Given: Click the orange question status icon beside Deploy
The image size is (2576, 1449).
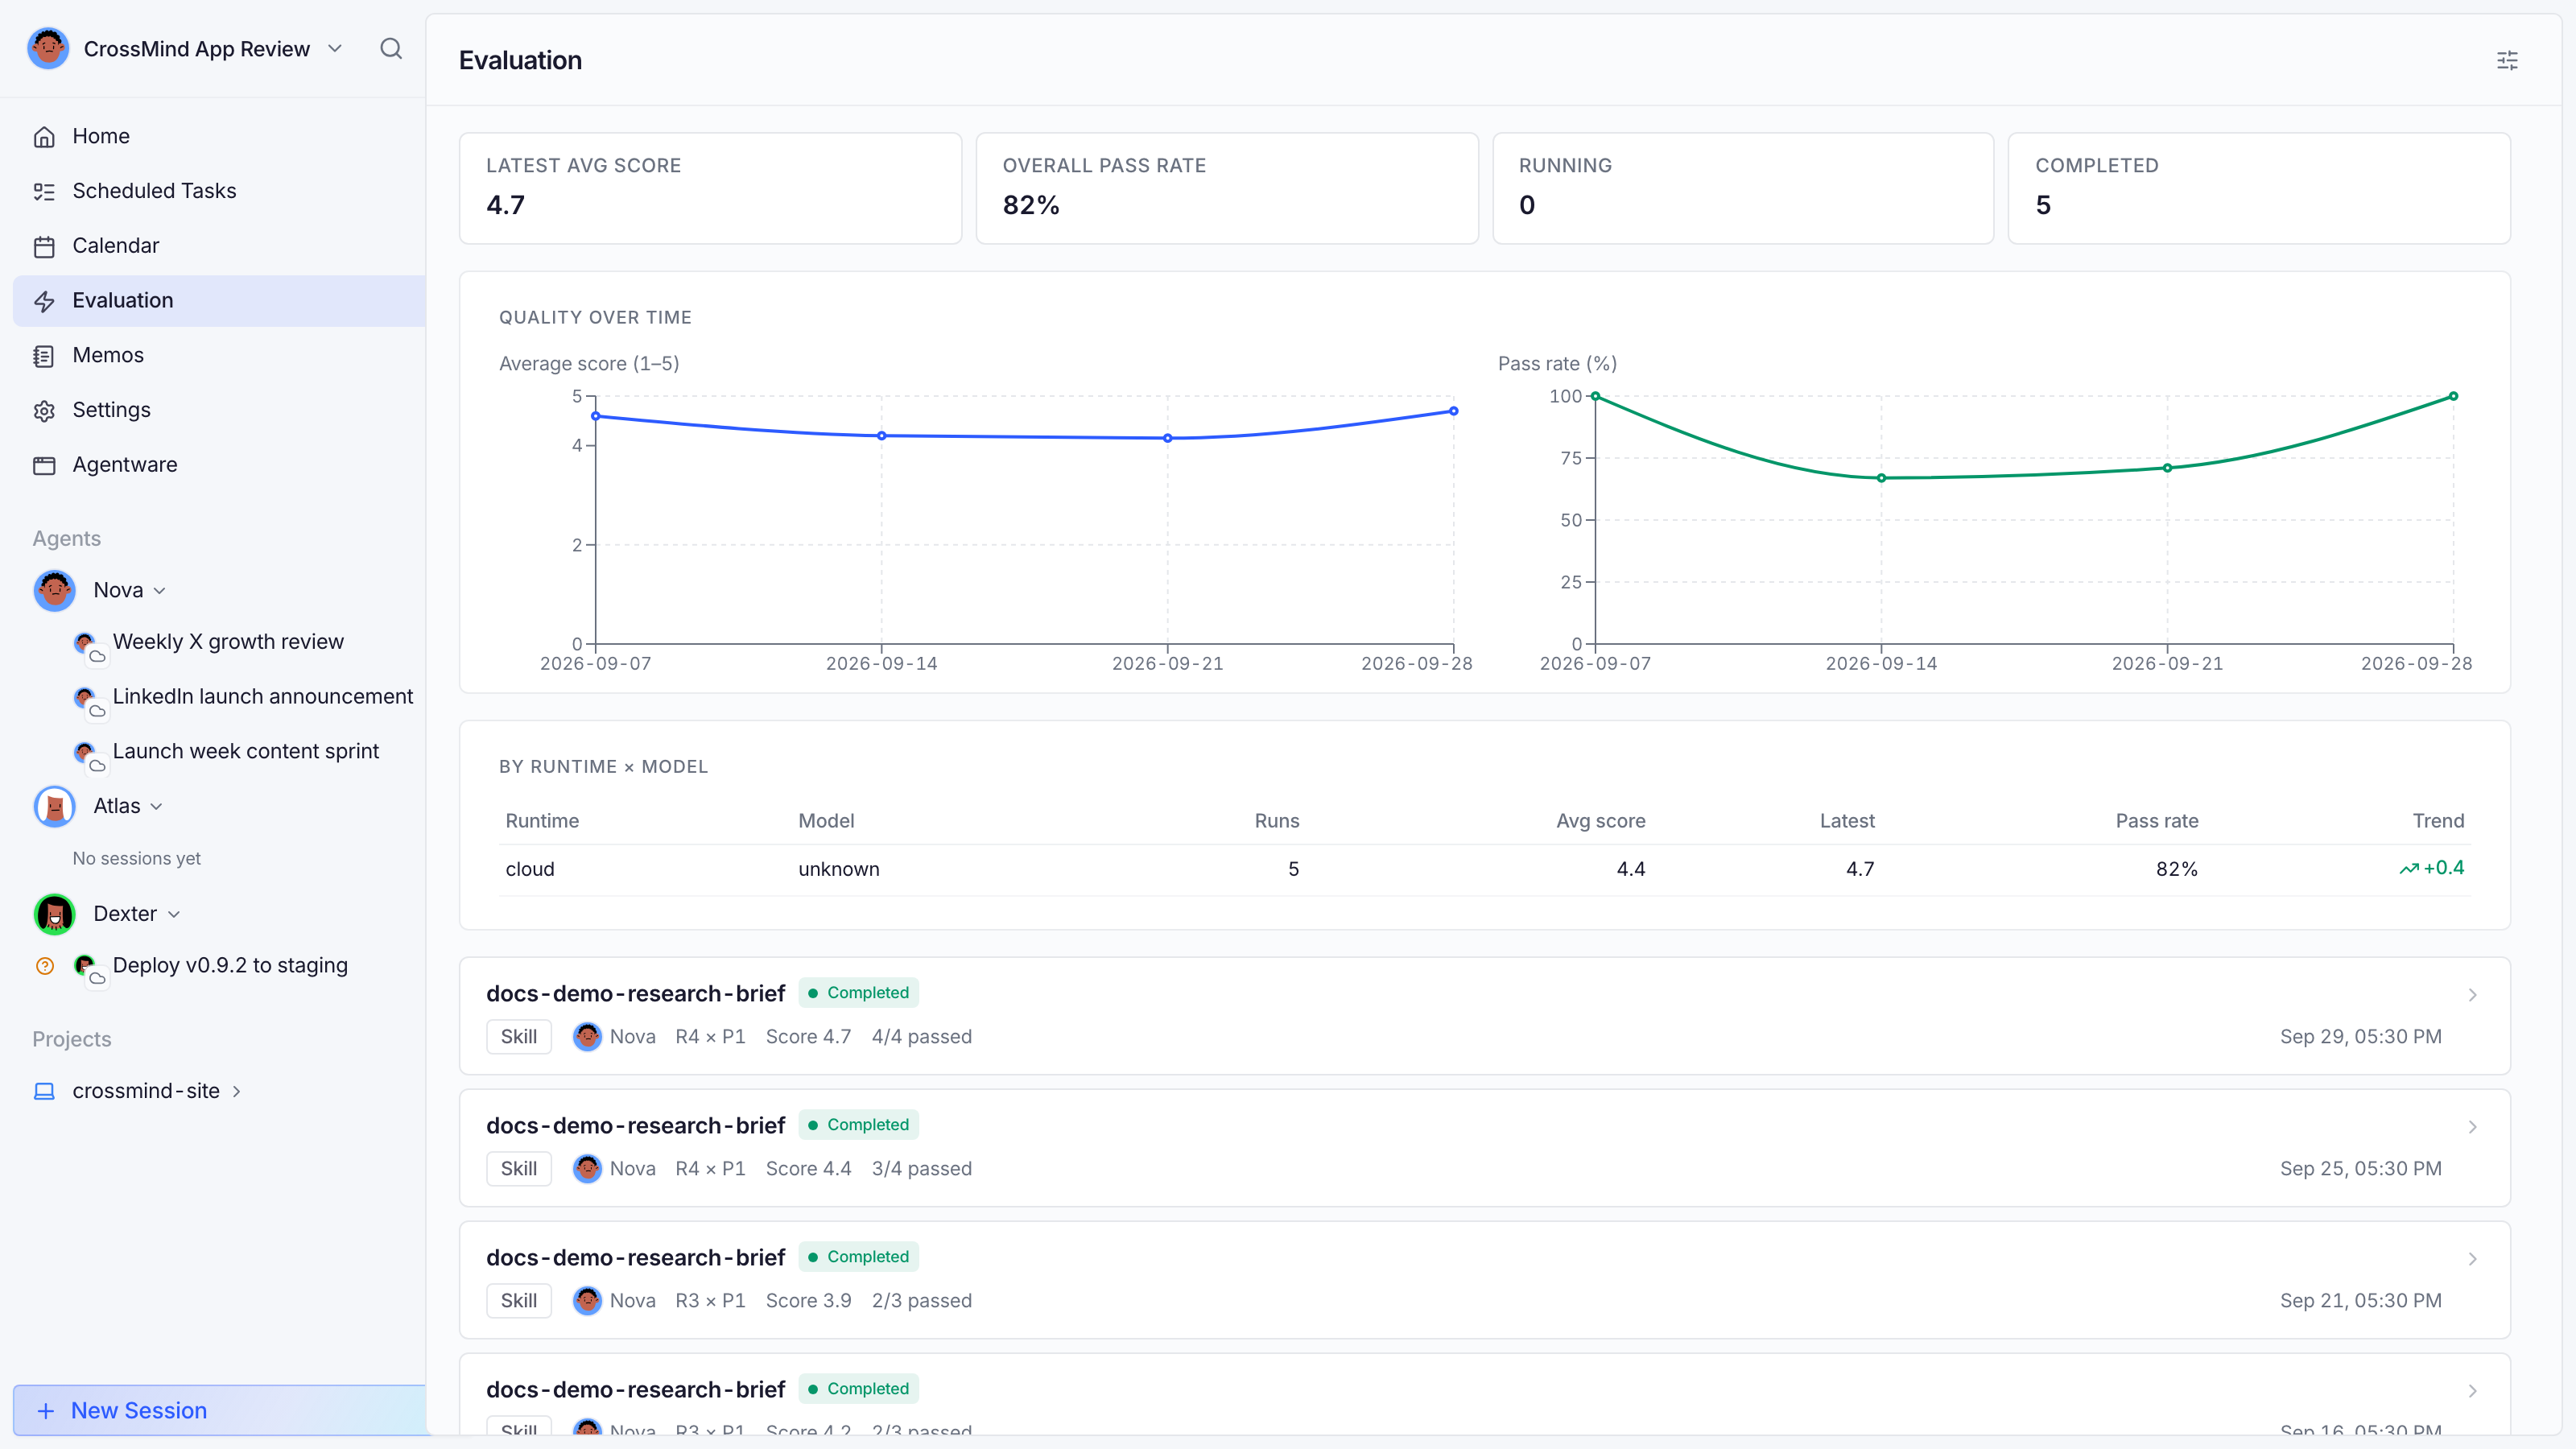Looking at the screenshot, I should pos(45,966).
